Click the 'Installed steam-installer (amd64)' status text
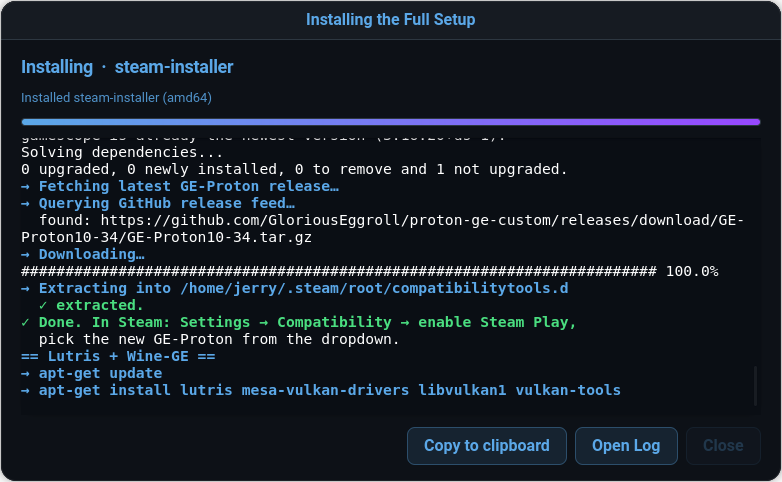The image size is (782, 482). pyautogui.click(x=116, y=97)
